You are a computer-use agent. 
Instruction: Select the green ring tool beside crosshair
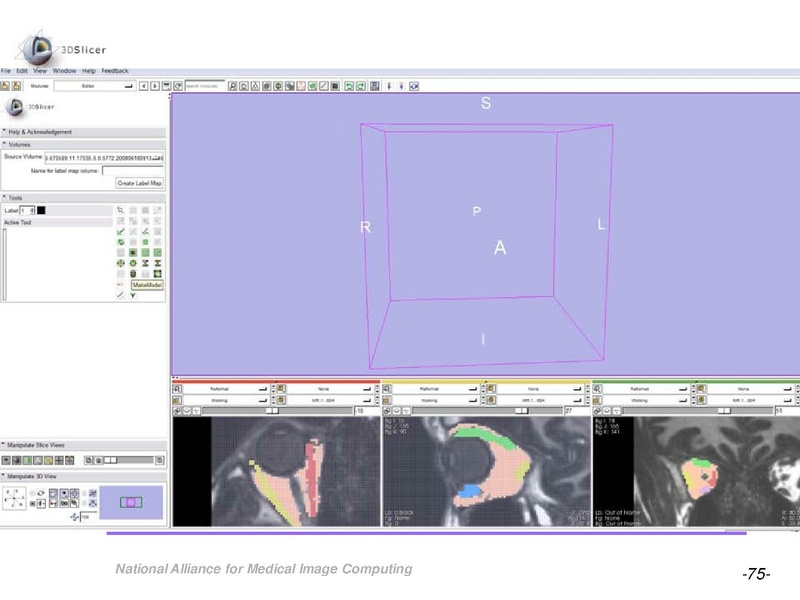(133, 263)
